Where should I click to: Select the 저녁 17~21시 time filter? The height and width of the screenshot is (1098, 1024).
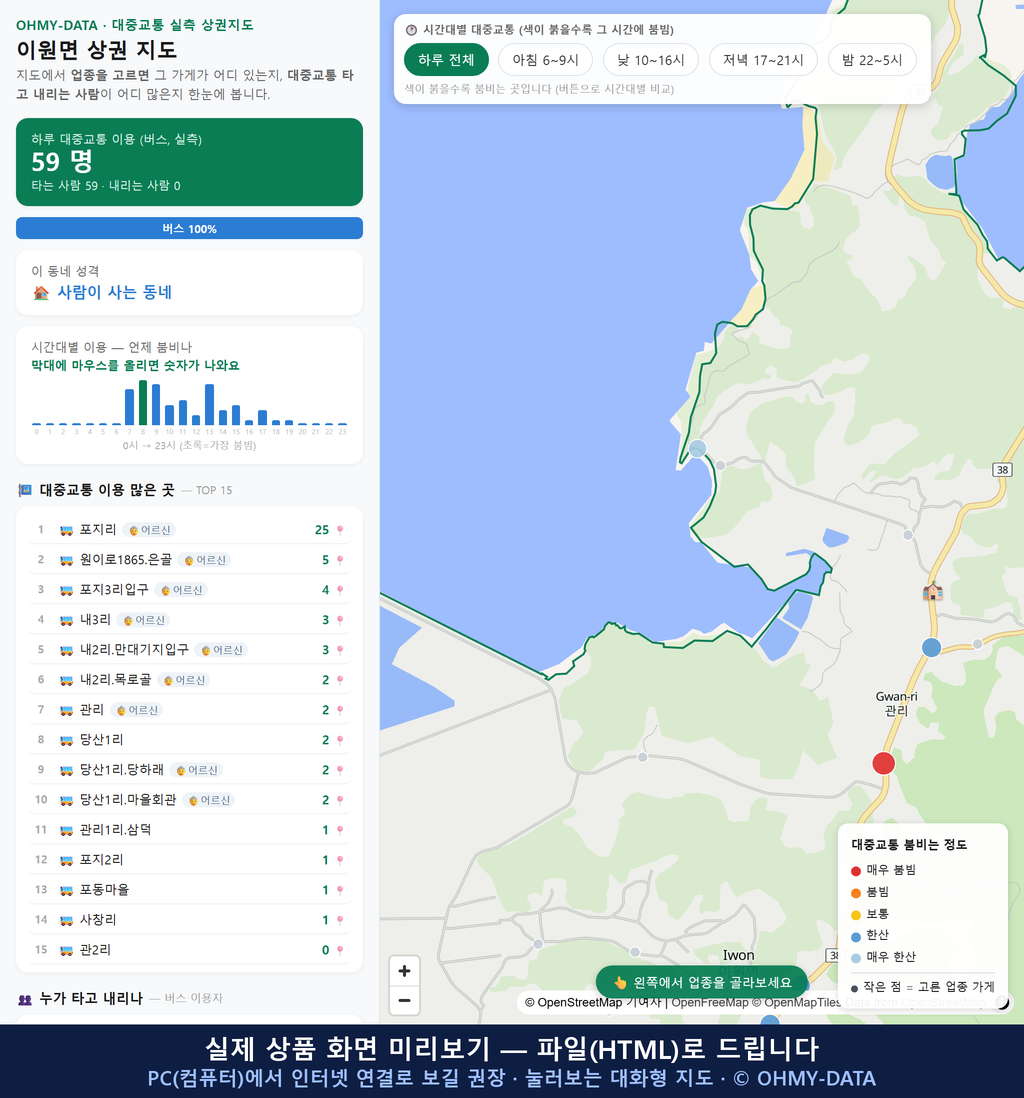[x=763, y=60]
